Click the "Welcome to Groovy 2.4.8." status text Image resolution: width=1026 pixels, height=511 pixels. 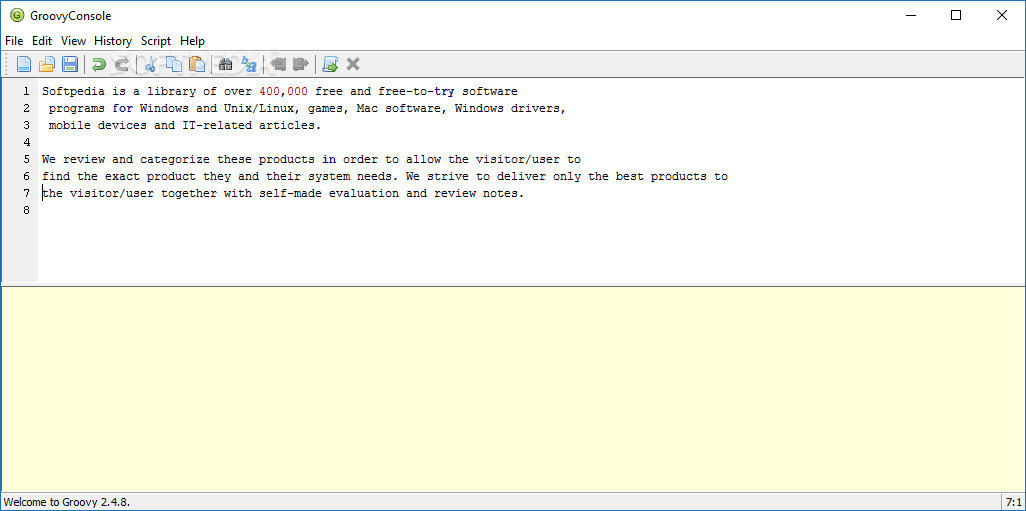(x=67, y=502)
